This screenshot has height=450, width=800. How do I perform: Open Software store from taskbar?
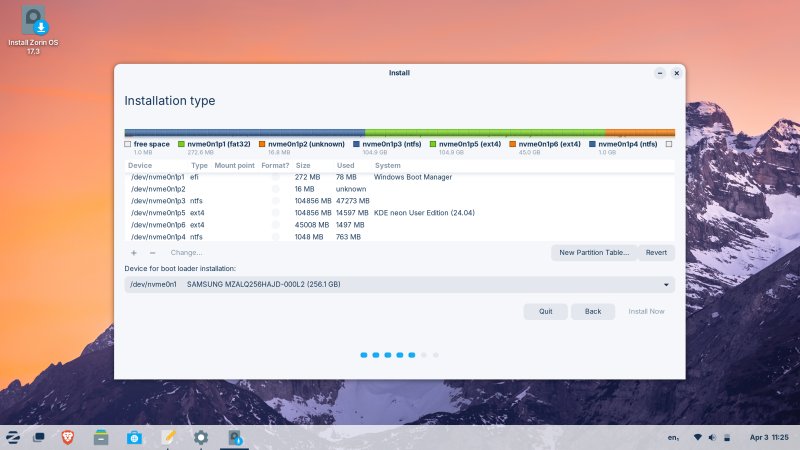[x=133, y=437]
